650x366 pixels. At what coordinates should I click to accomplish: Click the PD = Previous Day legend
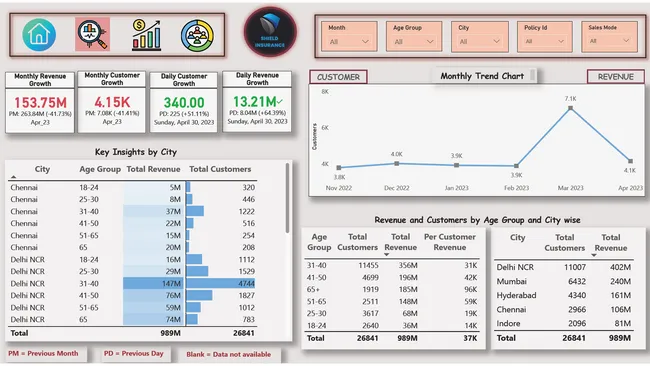click(133, 354)
